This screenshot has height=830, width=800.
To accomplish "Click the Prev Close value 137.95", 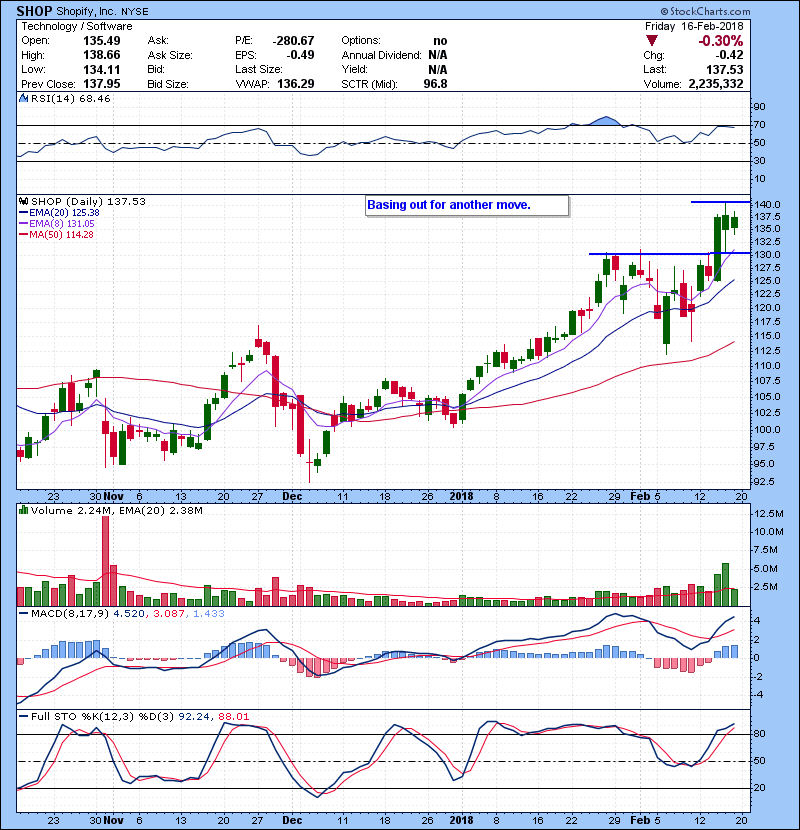I will (x=102, y=84).
